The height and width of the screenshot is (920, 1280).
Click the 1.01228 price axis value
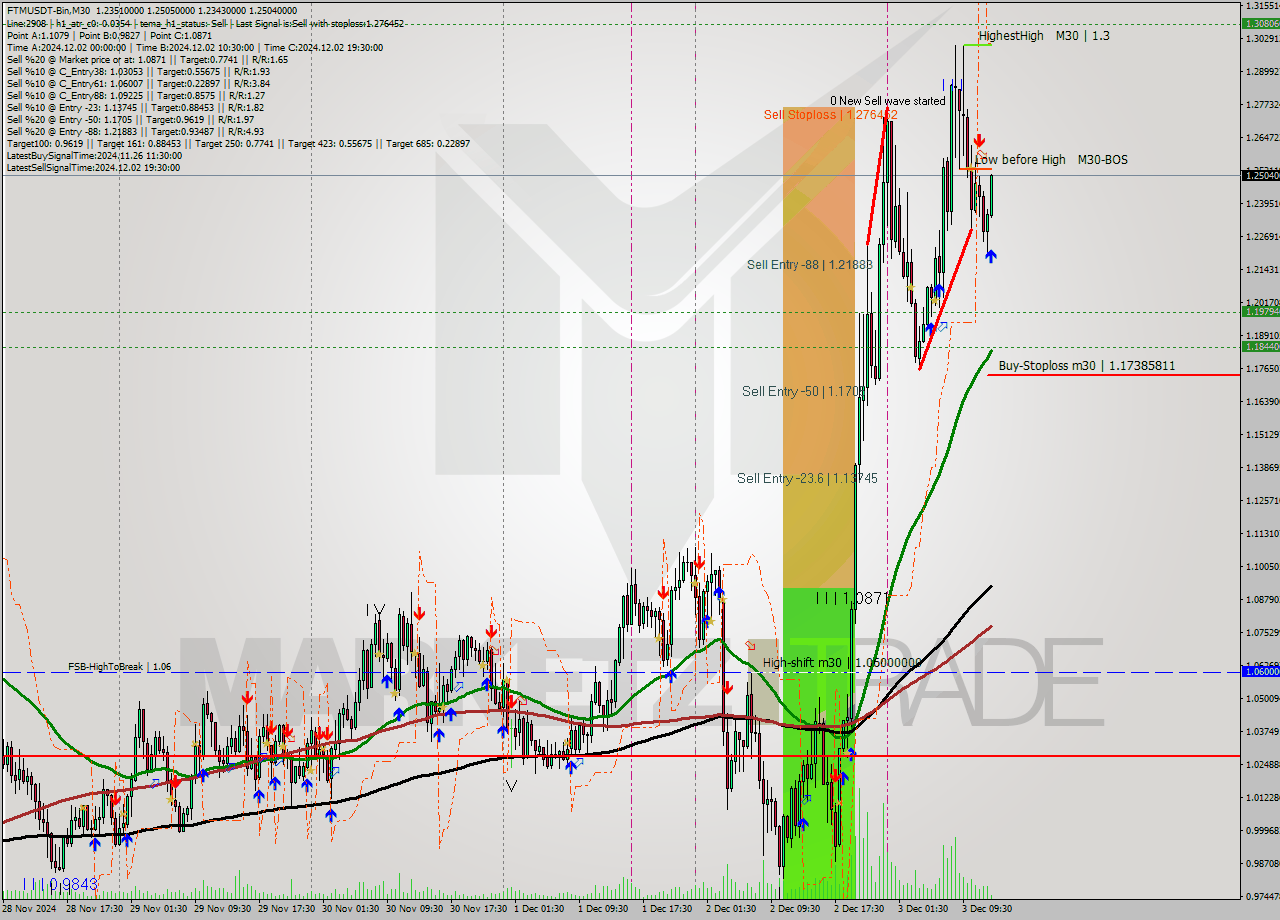(x=1262, y=798)
